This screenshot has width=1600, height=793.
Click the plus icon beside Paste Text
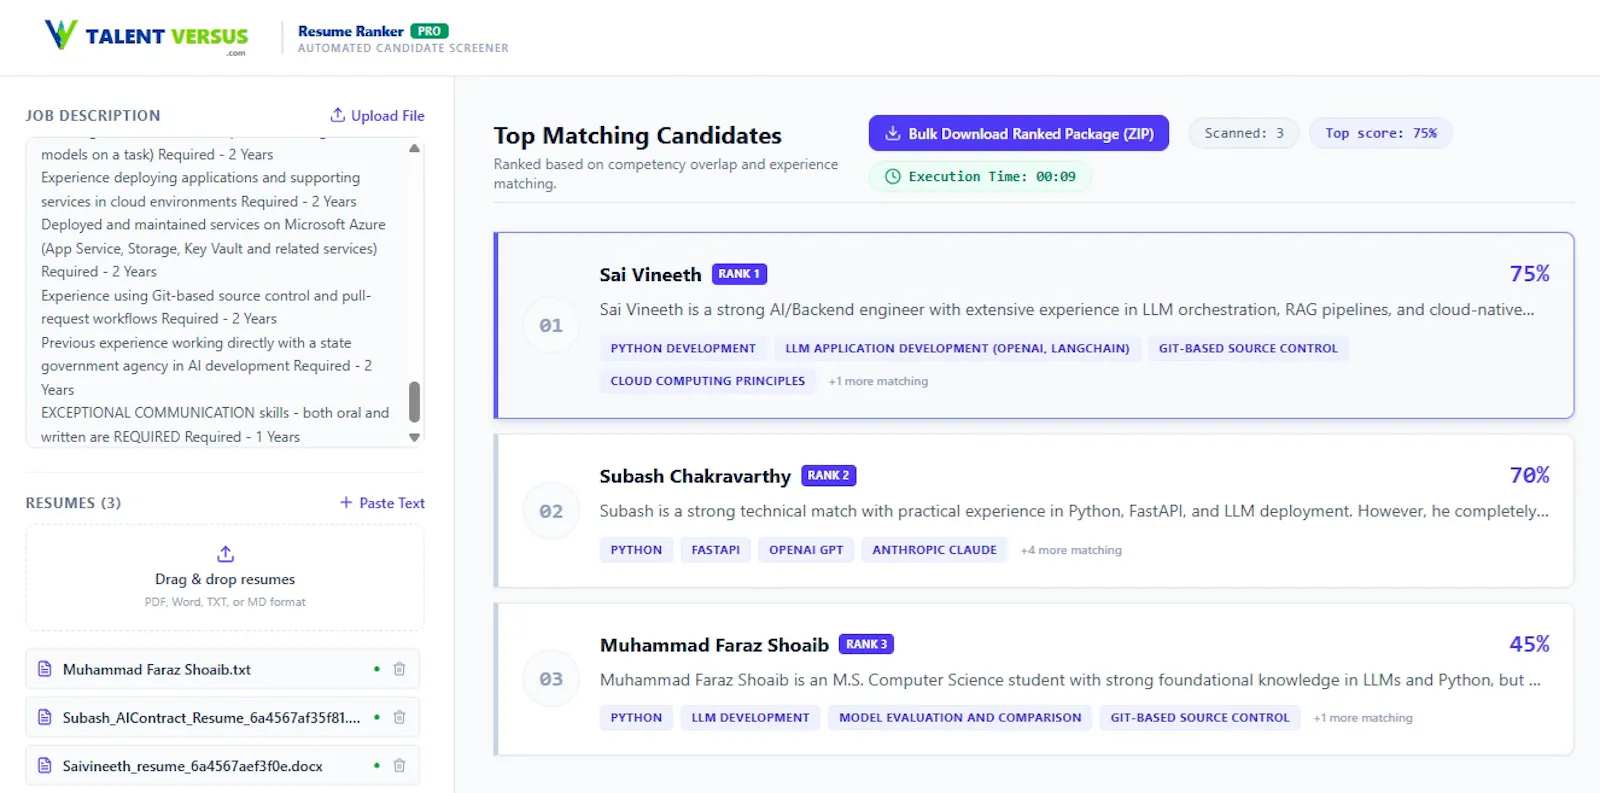[346, 502]
